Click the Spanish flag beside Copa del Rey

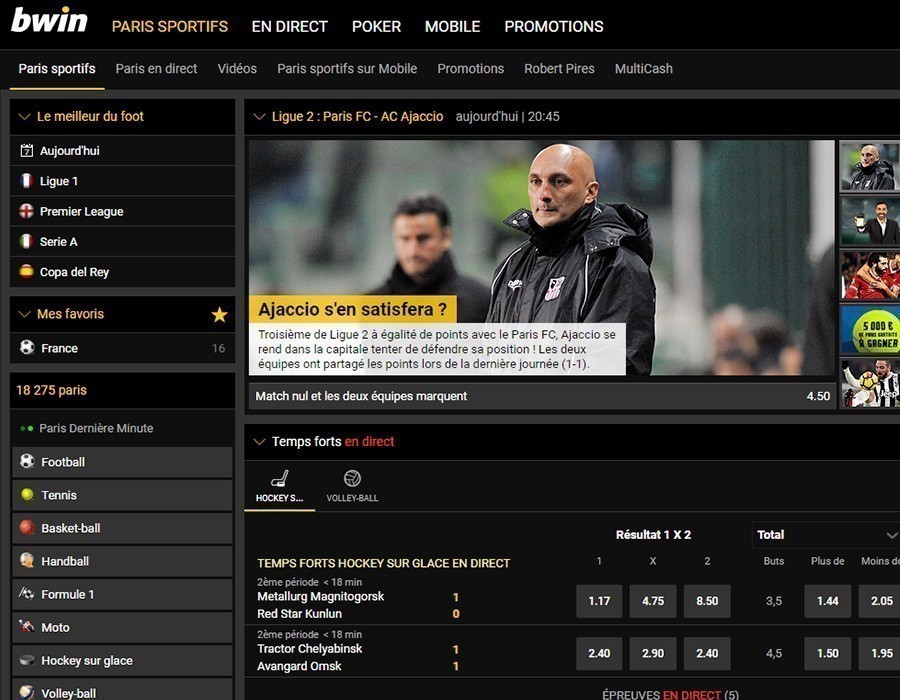[26, 271]
